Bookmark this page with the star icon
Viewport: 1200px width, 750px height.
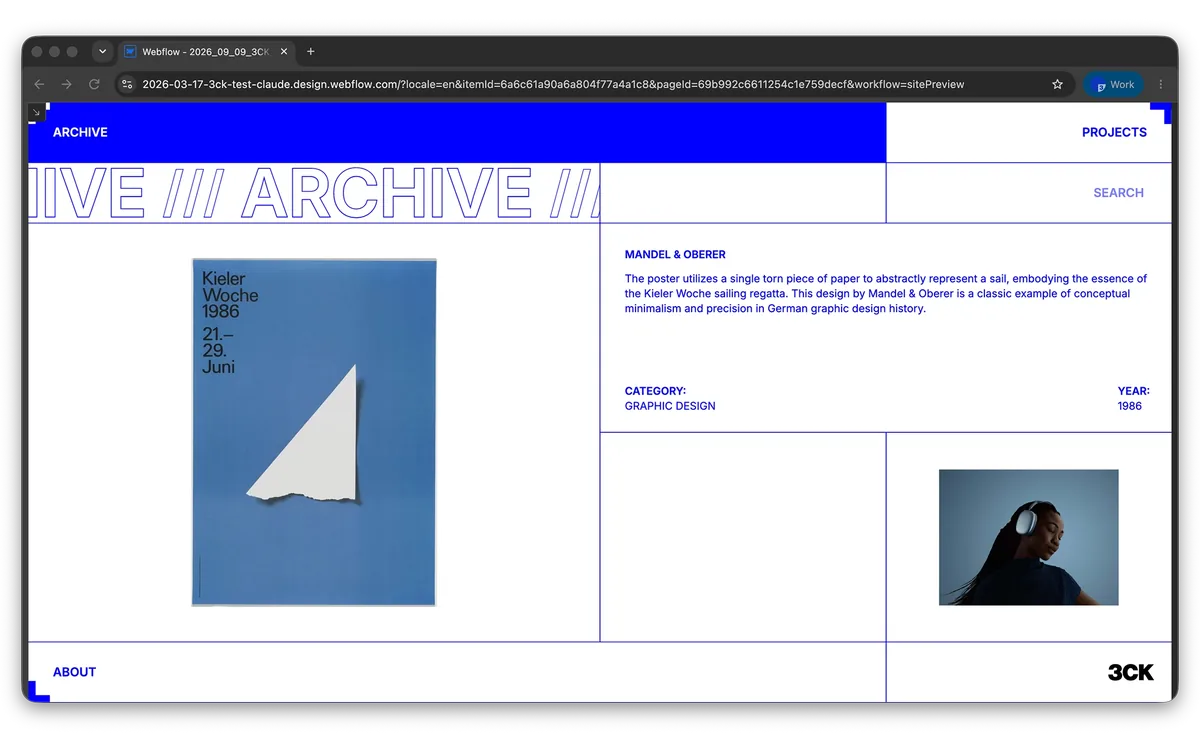(x=1057, y=85)
